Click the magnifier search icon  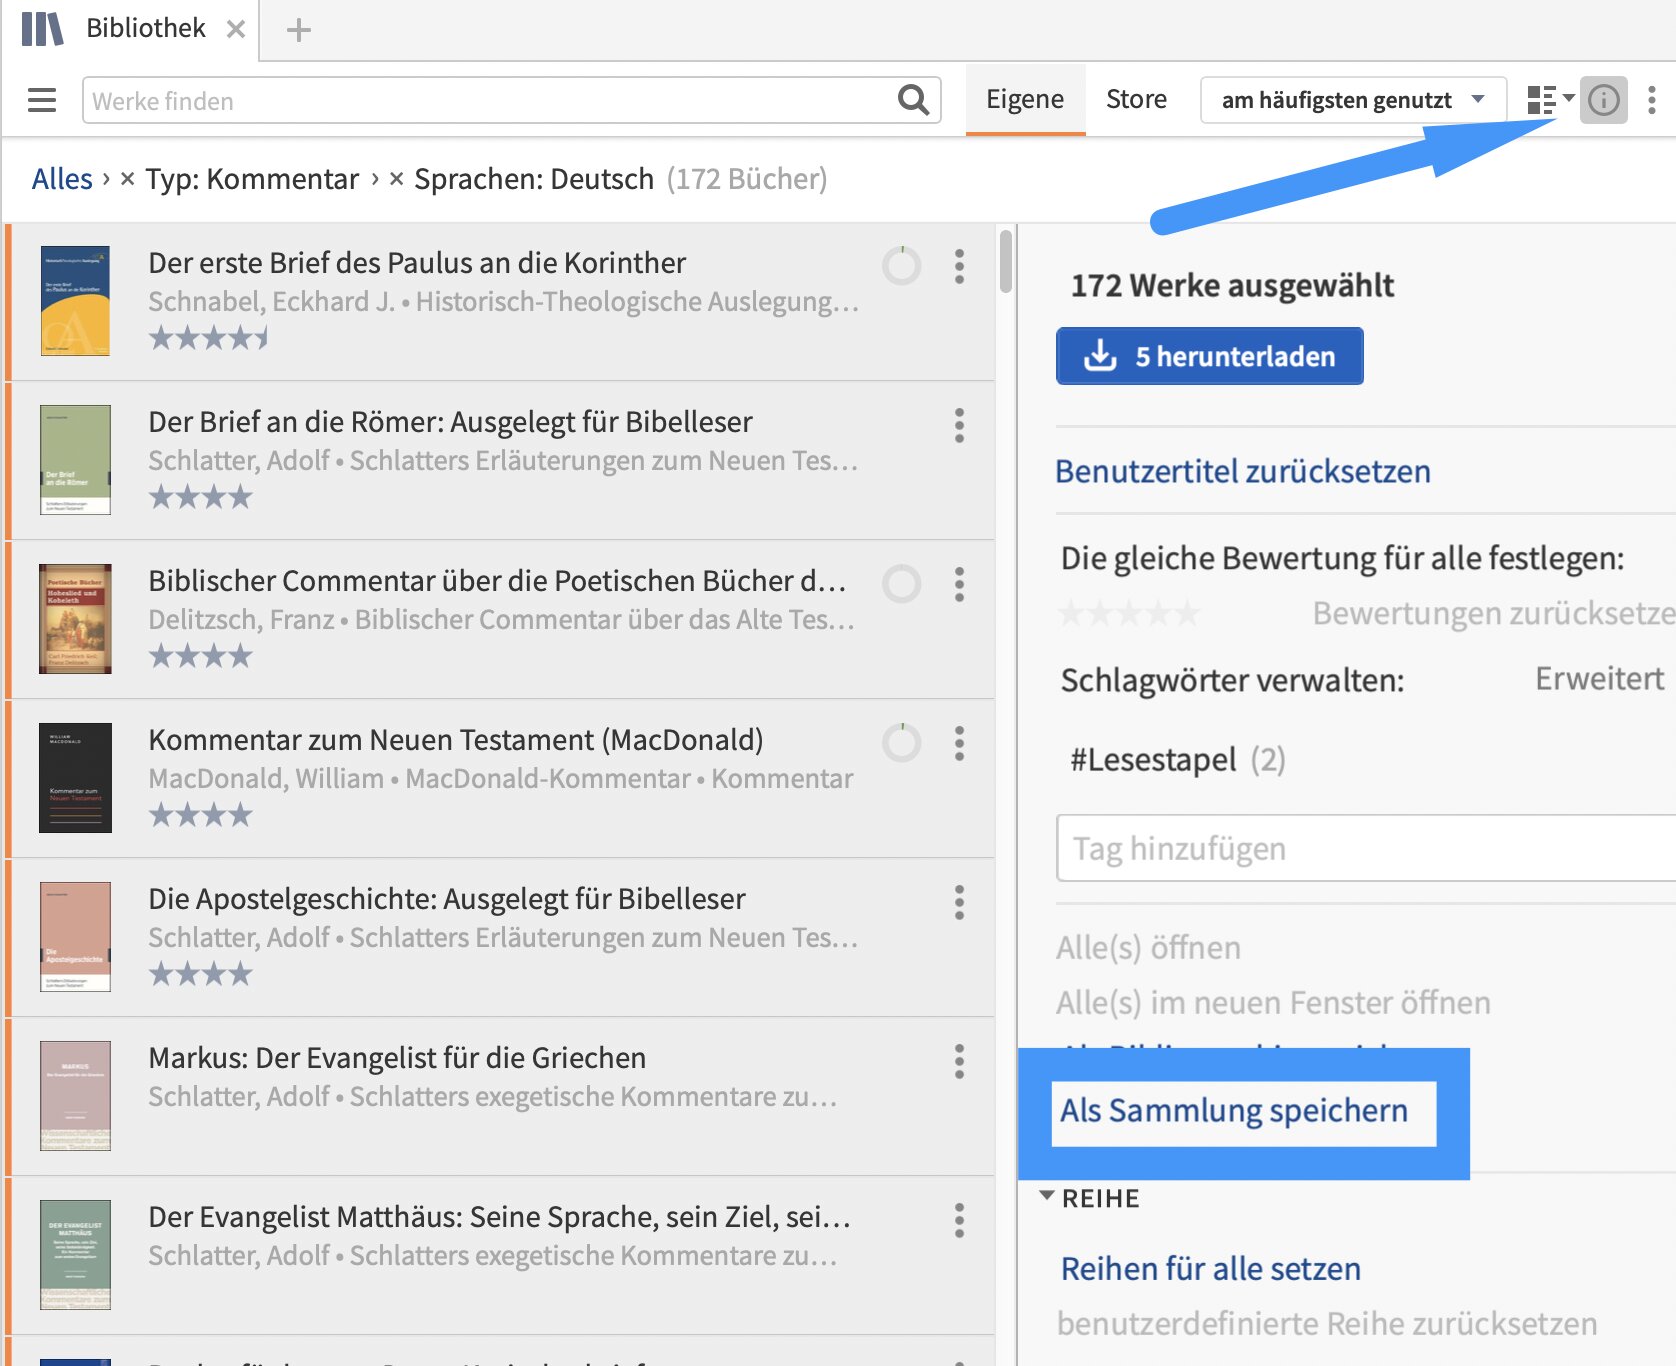(913, 100)
